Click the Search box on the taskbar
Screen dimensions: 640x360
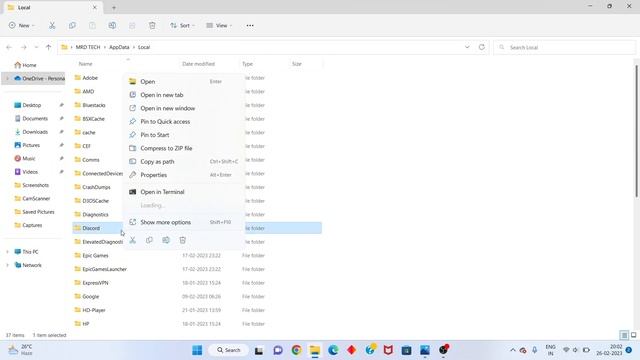pos(229,350)
